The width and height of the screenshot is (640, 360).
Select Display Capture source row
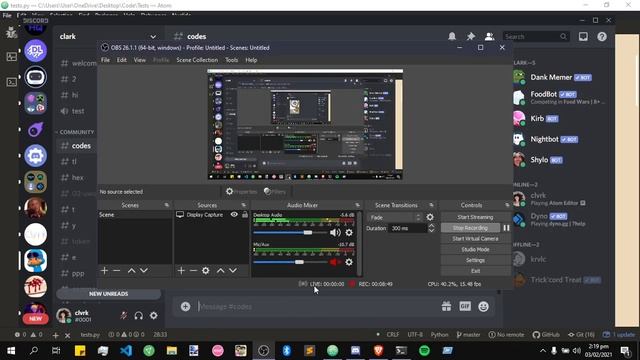(x=211, y=215)
